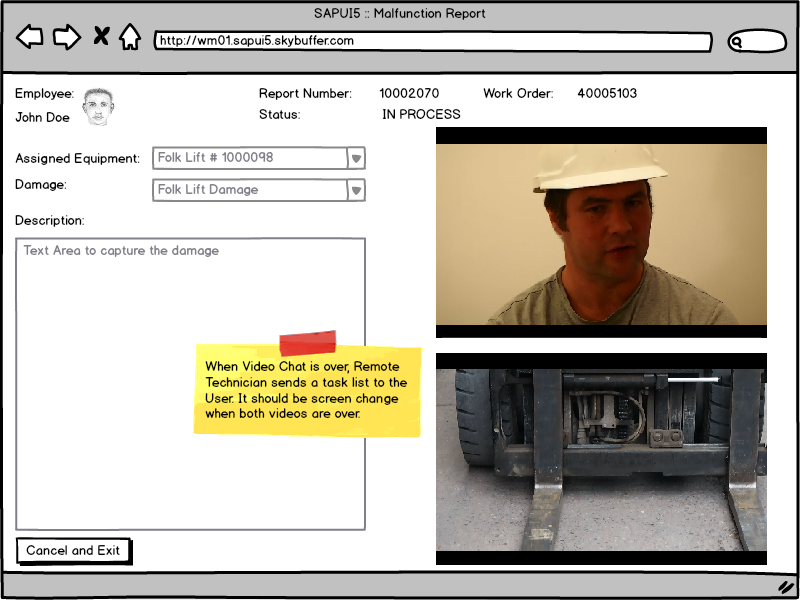Stop page loading with the X icon
This screenshot has height=600, width=800.
[x=101, y=37]
